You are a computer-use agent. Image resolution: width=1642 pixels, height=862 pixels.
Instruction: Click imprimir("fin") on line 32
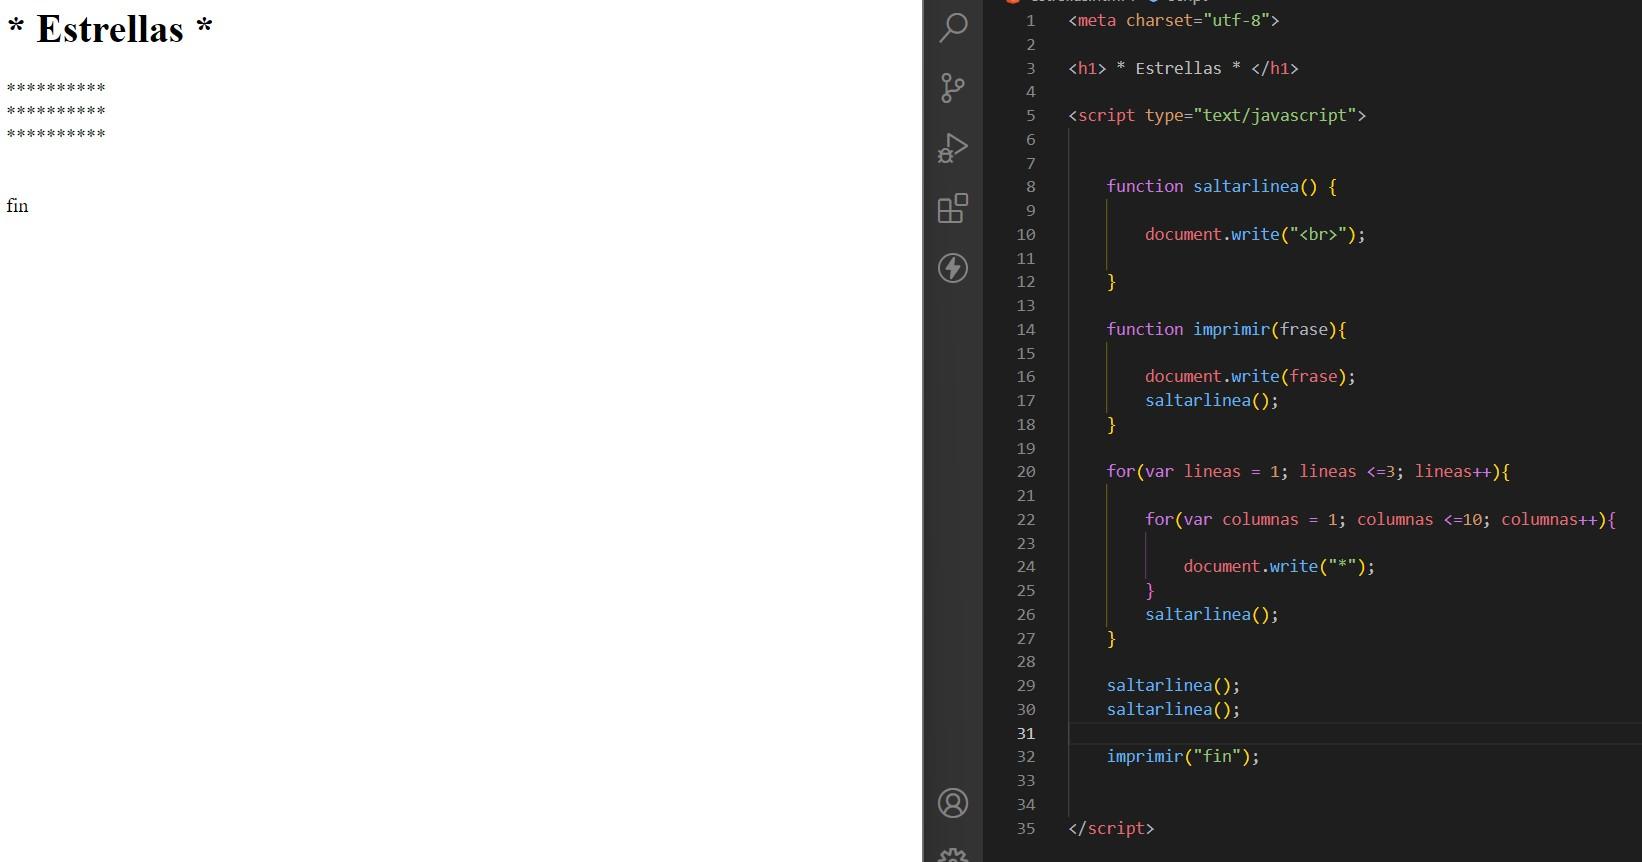(1183, 756)
